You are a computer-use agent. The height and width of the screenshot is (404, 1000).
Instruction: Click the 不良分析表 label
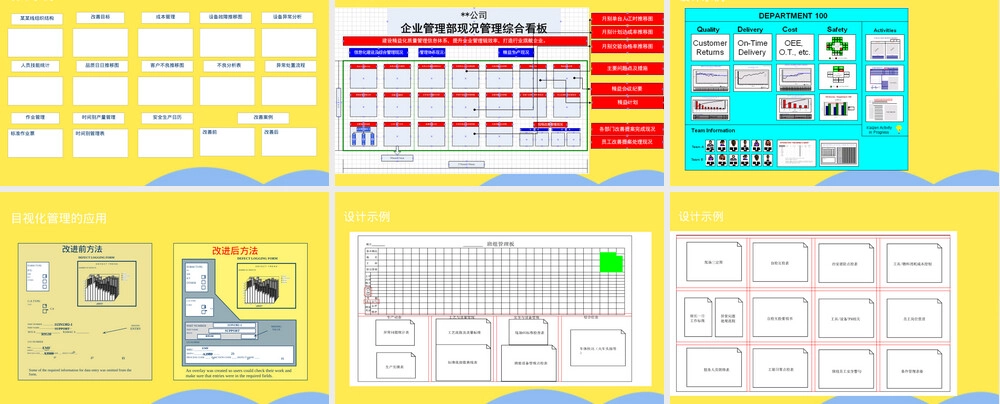click(229, 66)
